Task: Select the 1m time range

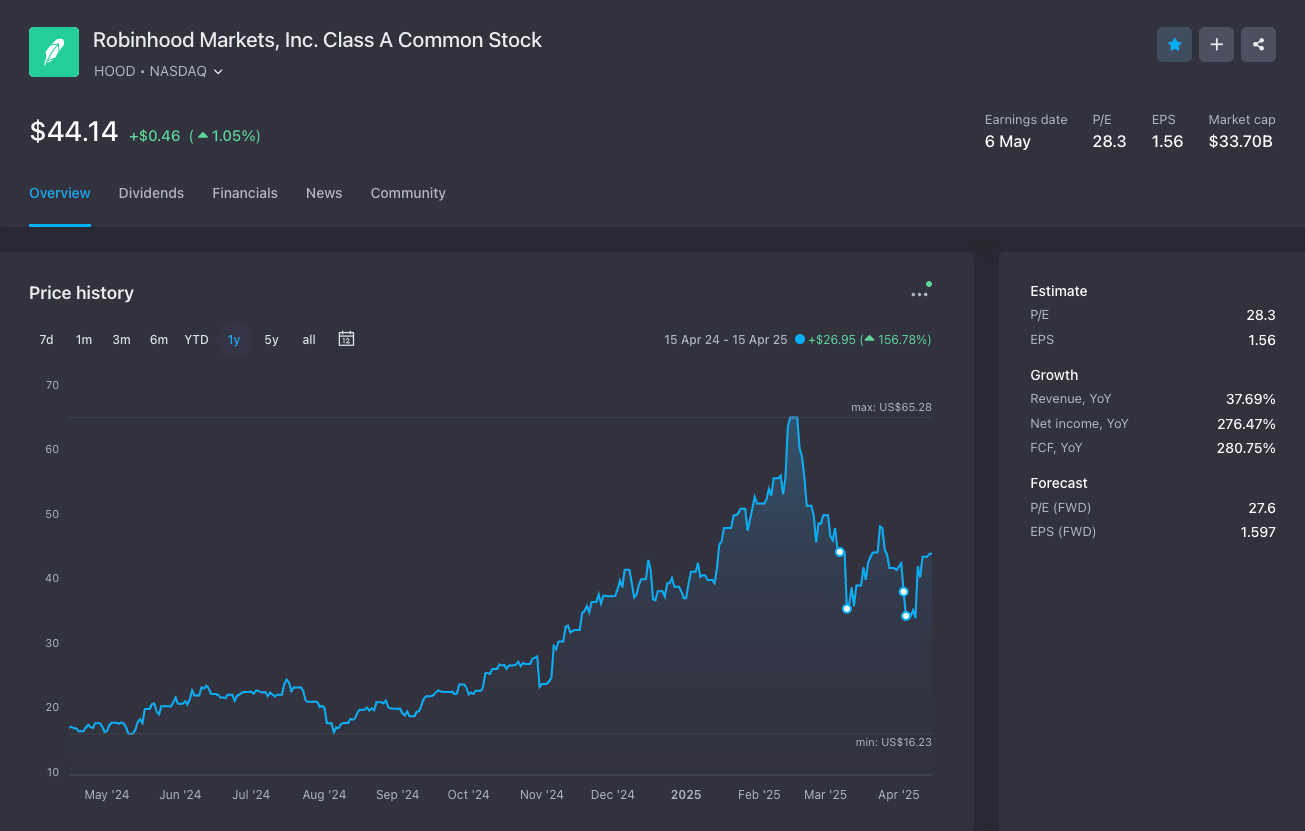Action: coord(84,340)
